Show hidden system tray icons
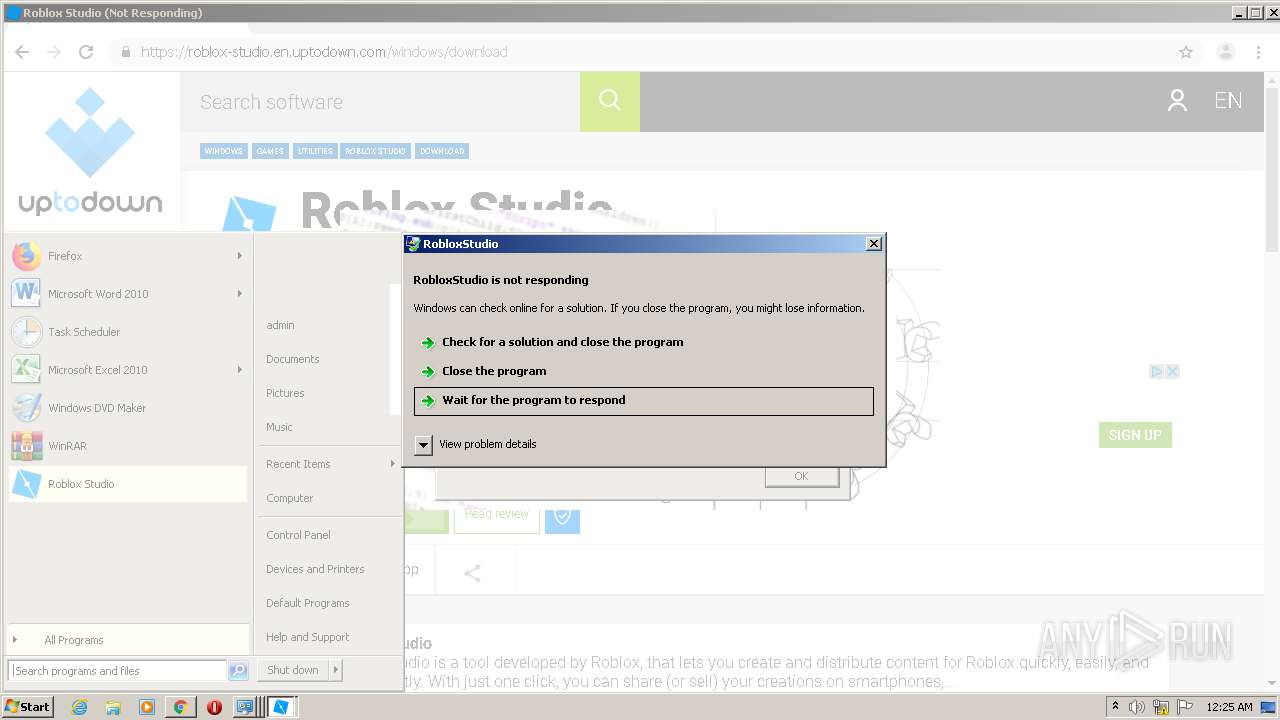Screen dimensions: 1280x720 coord(1115,706)
